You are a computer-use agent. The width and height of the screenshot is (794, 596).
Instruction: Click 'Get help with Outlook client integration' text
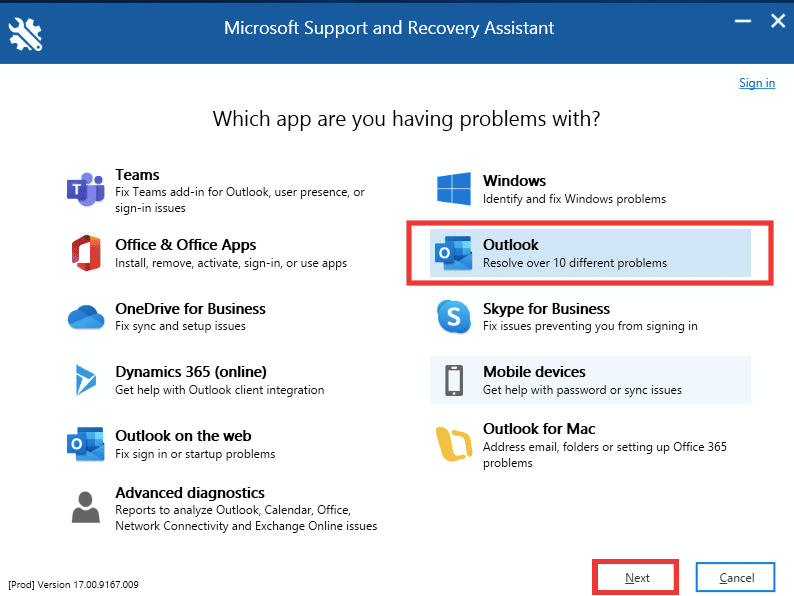[x=220, y=390]
